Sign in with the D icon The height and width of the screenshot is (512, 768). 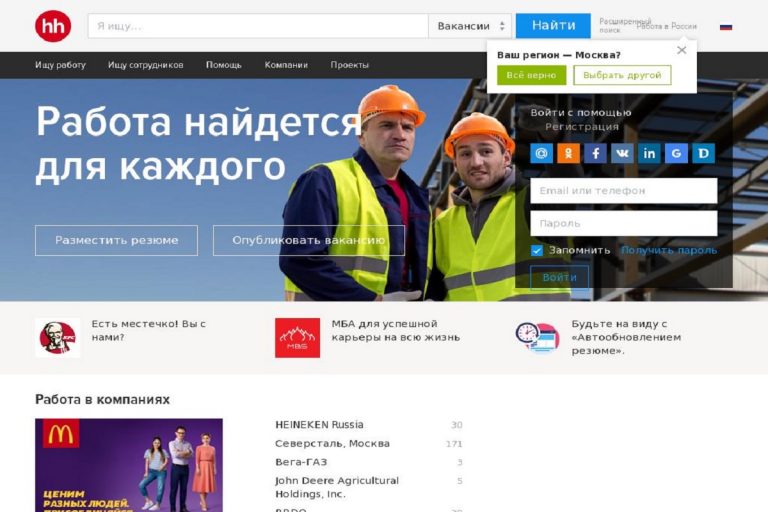(703, 153)
